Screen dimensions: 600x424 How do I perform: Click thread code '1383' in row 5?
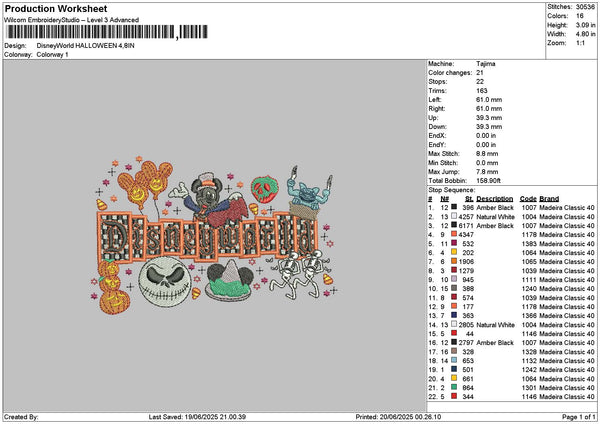[x=529, y=244]
